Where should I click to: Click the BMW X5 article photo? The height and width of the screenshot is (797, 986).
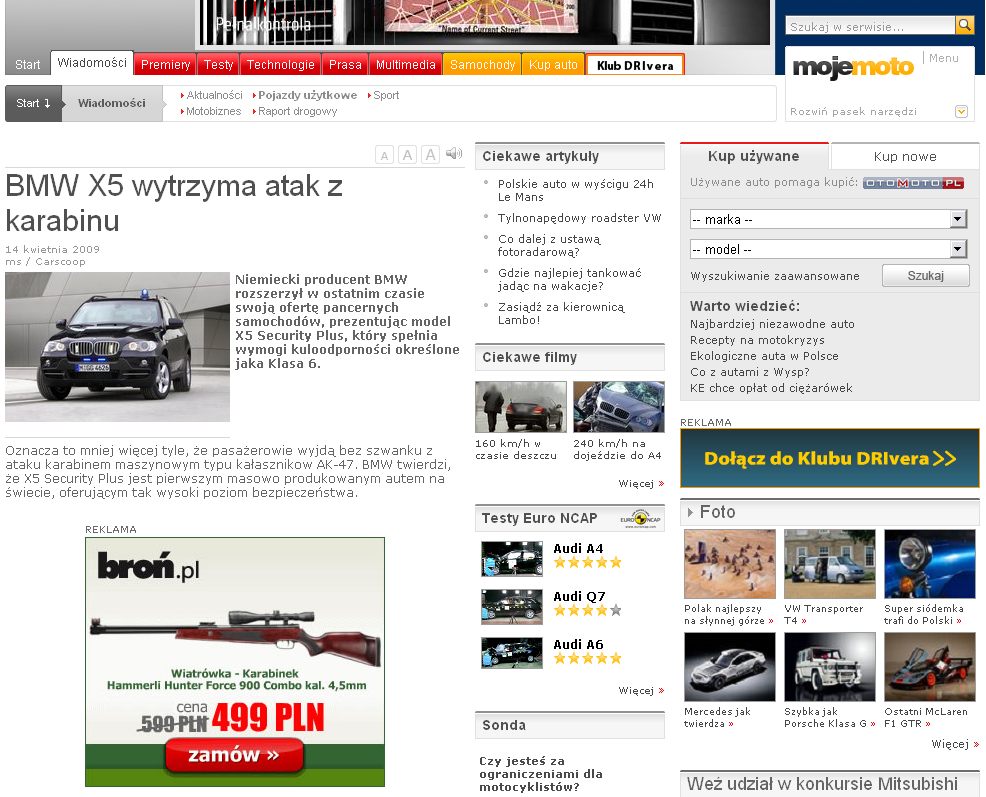[118, 347]
